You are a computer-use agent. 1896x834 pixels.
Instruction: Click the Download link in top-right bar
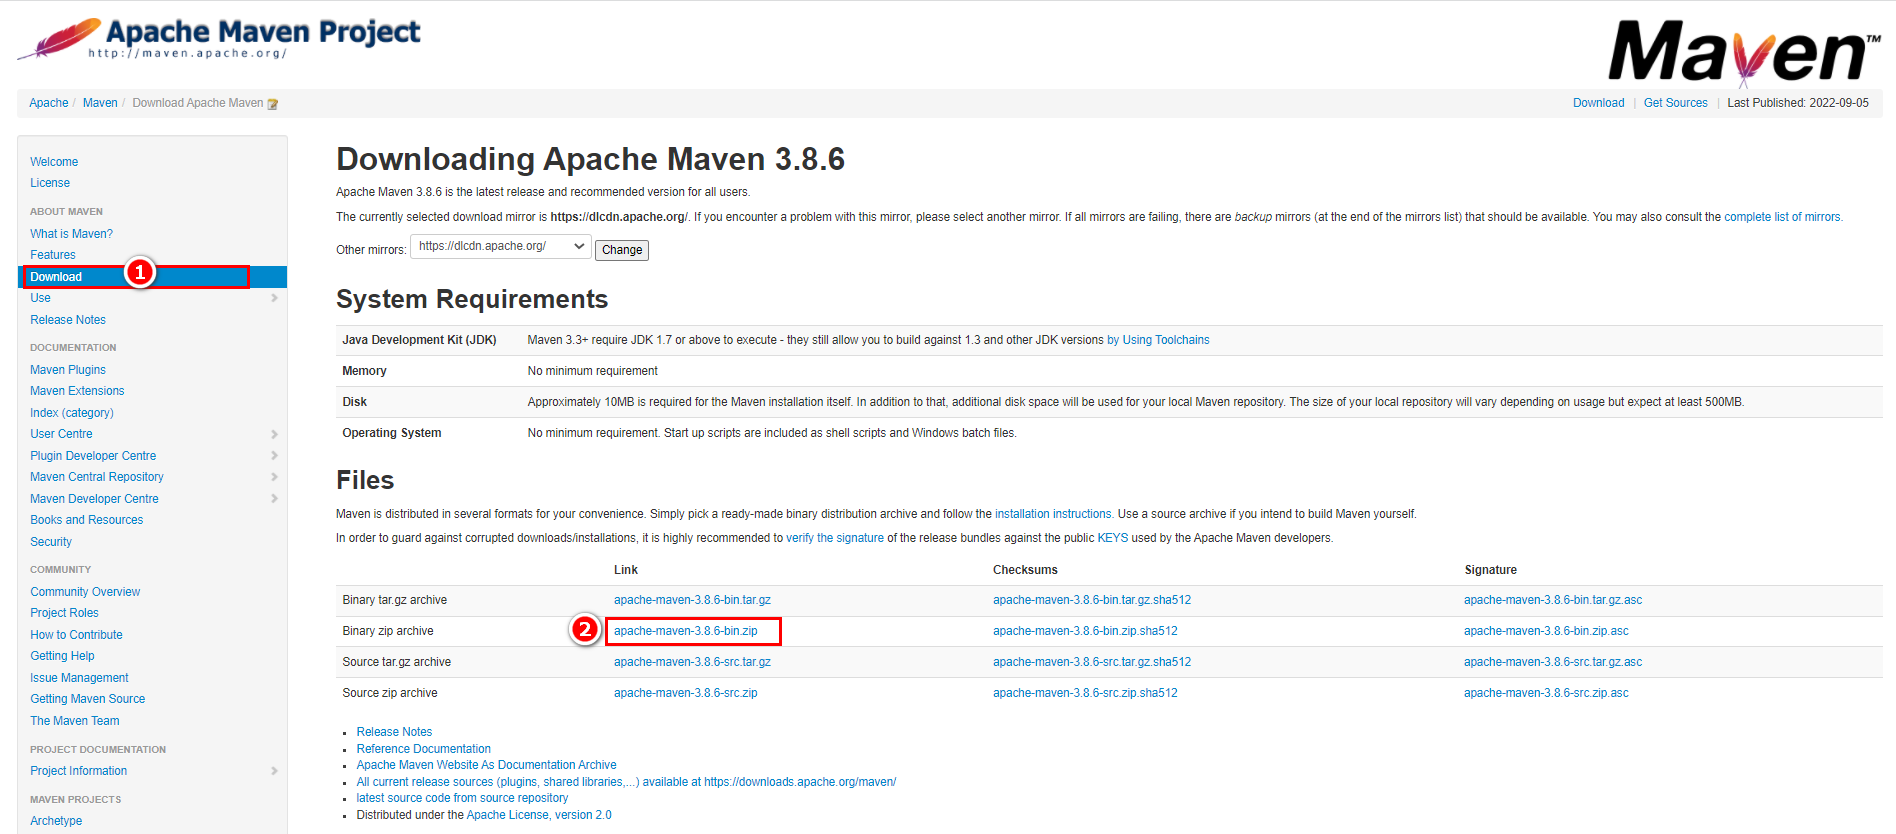pos(1599,103)
